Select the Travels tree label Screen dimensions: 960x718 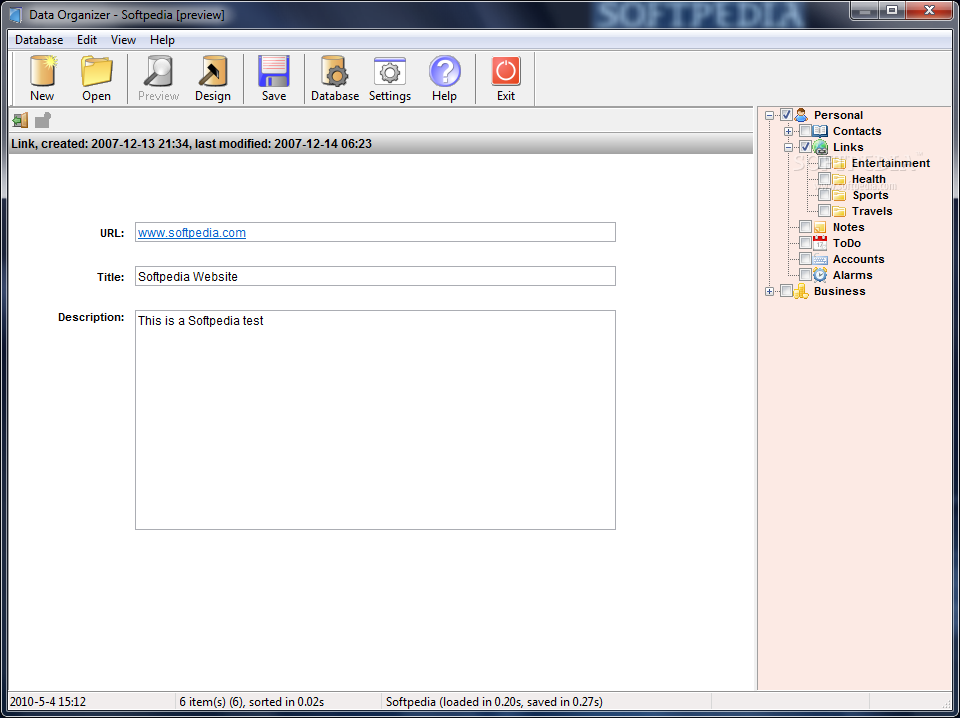(x=872, y=211)
